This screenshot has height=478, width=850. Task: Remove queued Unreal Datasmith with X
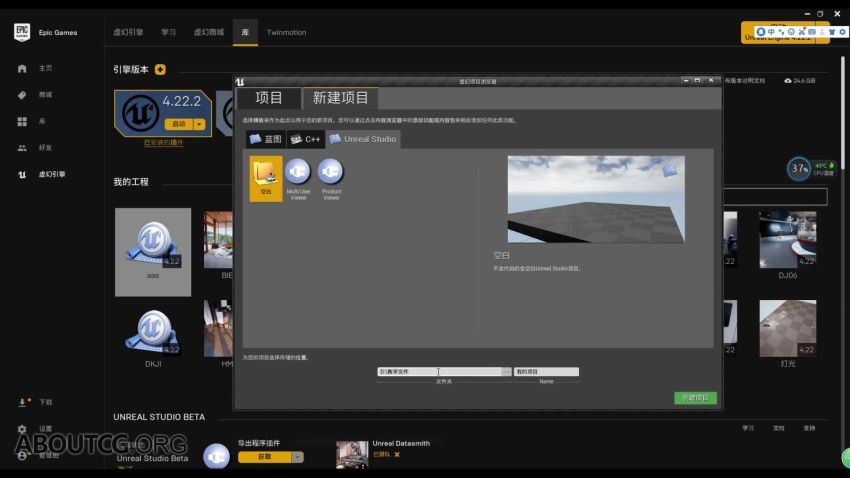[397, 455]
